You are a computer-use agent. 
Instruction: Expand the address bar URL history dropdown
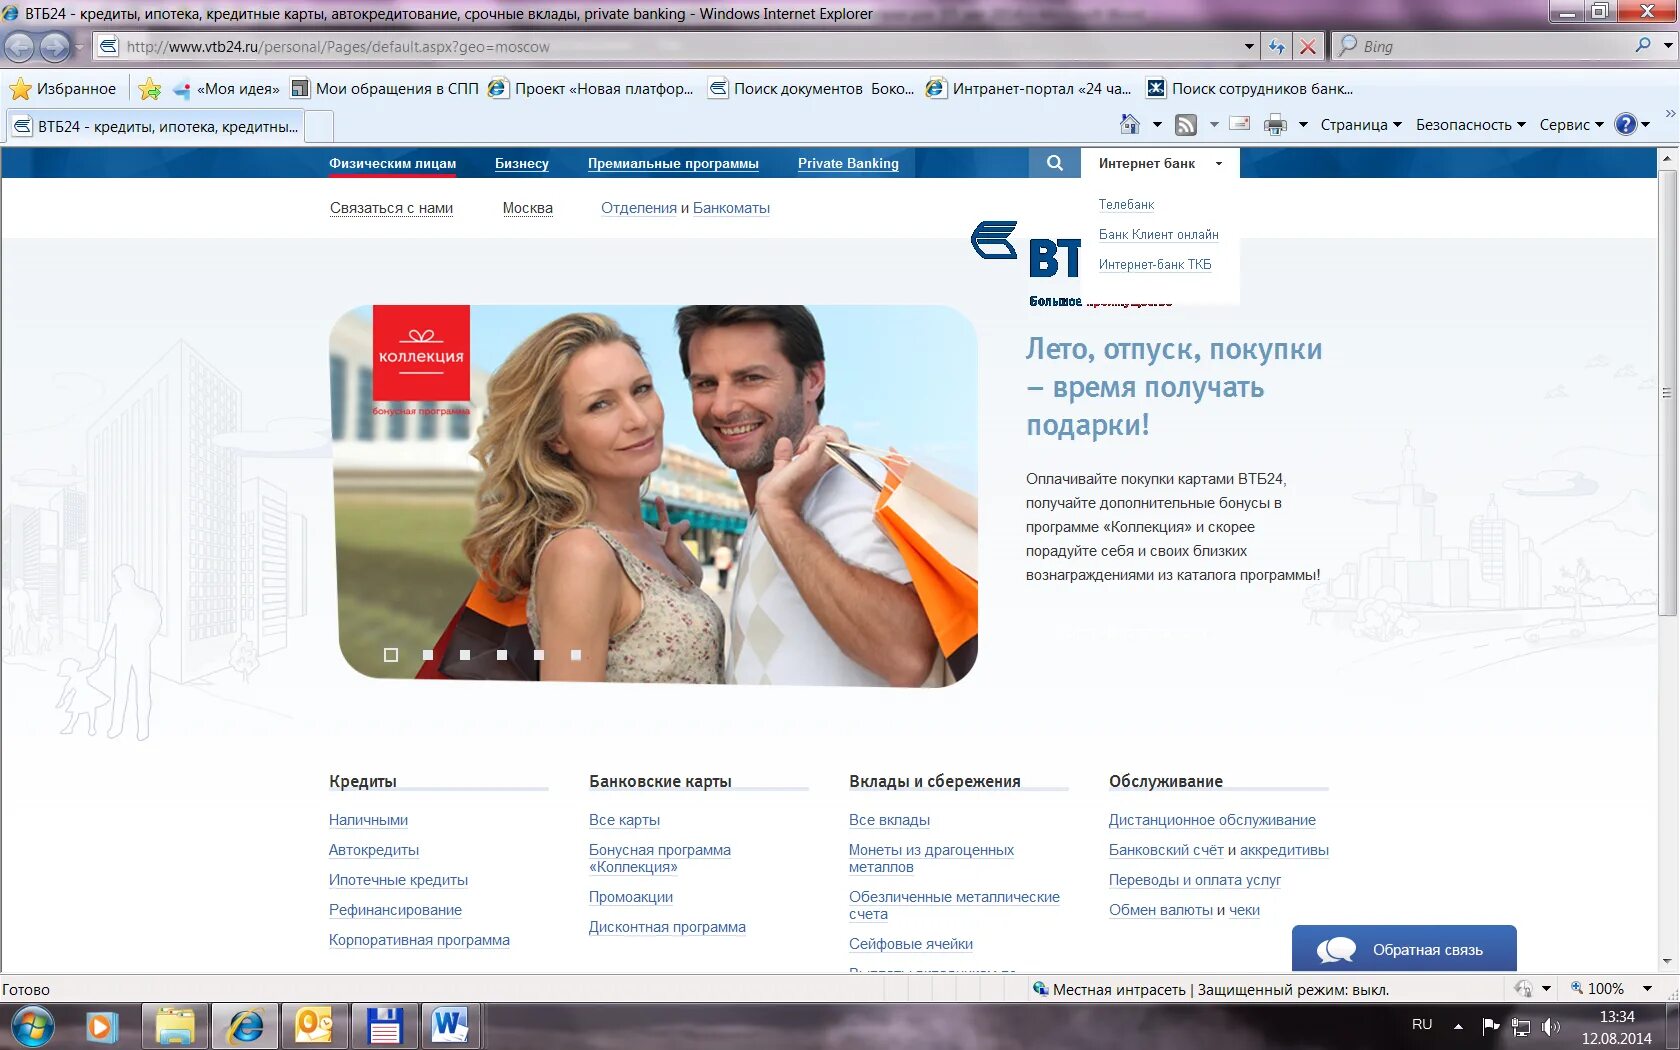[x=1249, y=46]
